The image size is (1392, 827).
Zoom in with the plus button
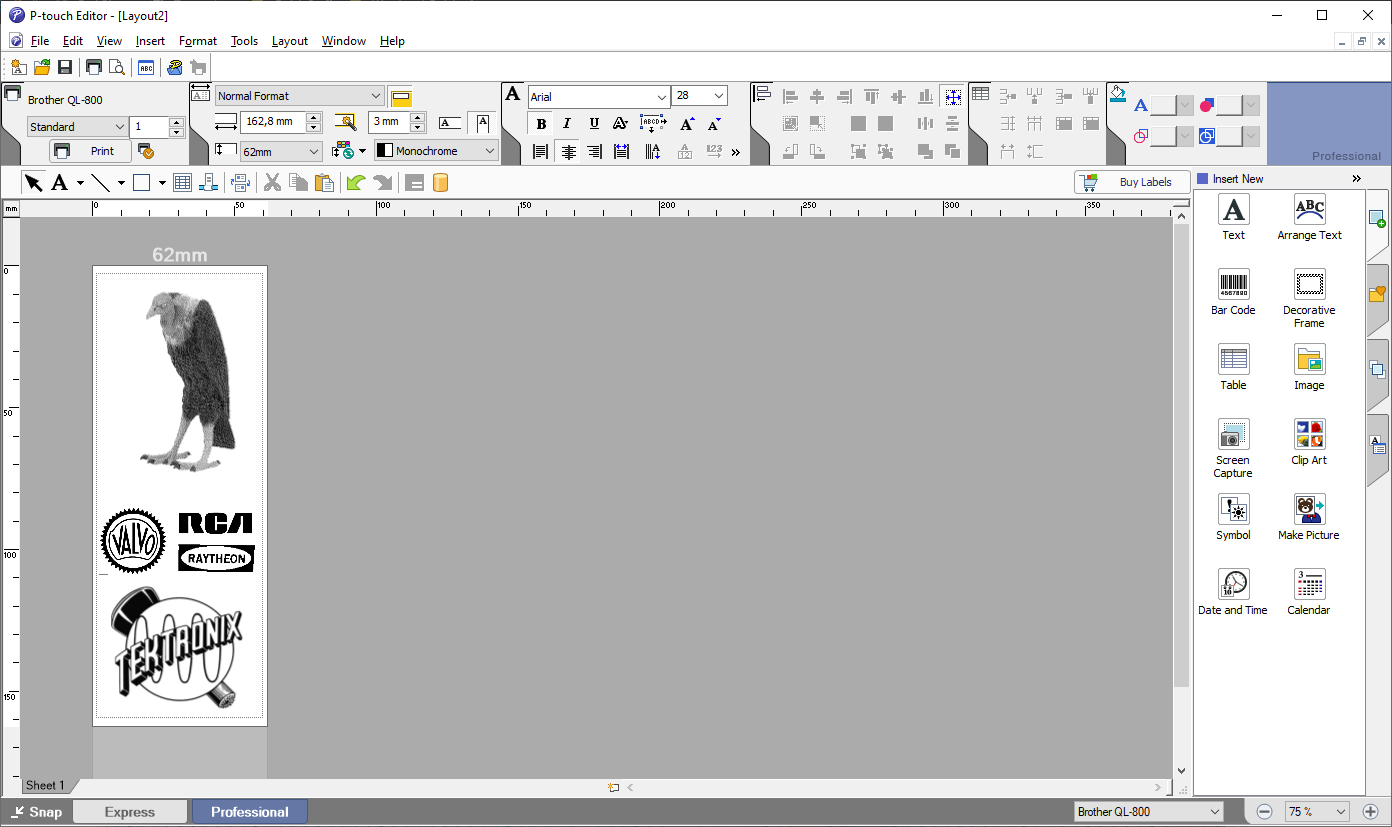[x=1371, y=812]
